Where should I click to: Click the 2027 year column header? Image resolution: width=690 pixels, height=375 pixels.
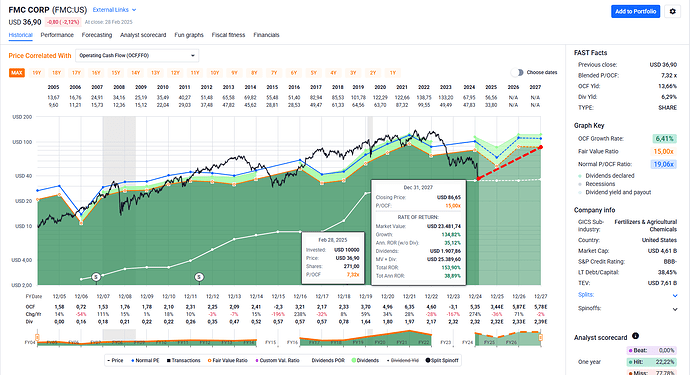coord(535,87)
